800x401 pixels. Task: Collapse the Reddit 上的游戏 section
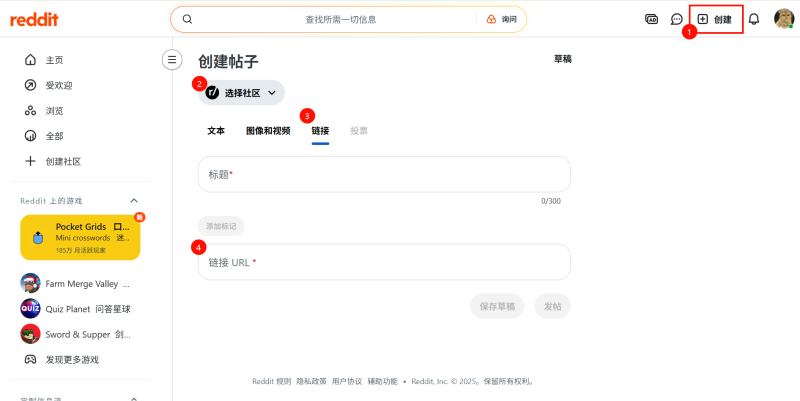[134, 200]
